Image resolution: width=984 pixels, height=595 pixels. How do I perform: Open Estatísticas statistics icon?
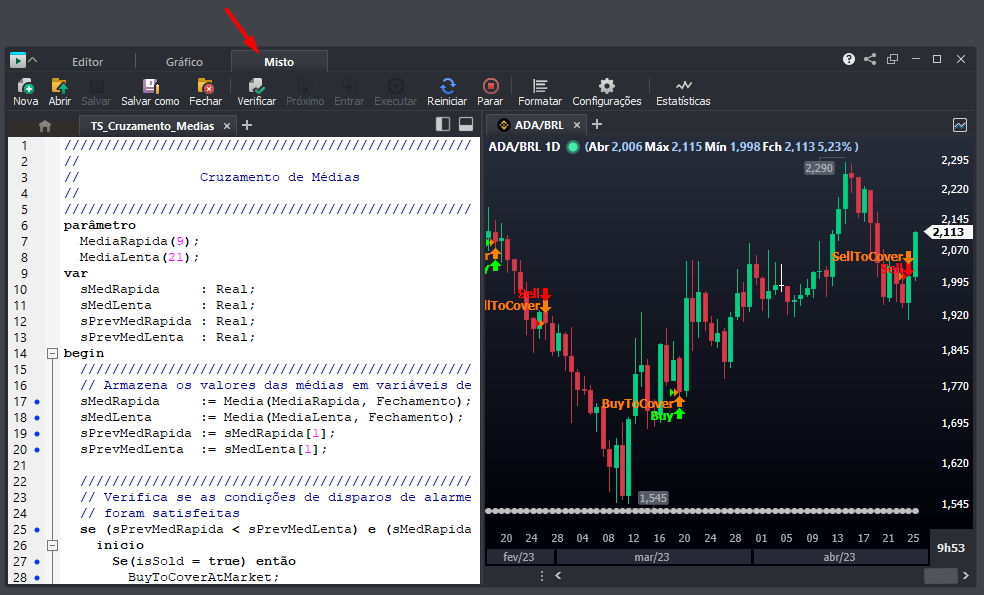click(683, 87)
